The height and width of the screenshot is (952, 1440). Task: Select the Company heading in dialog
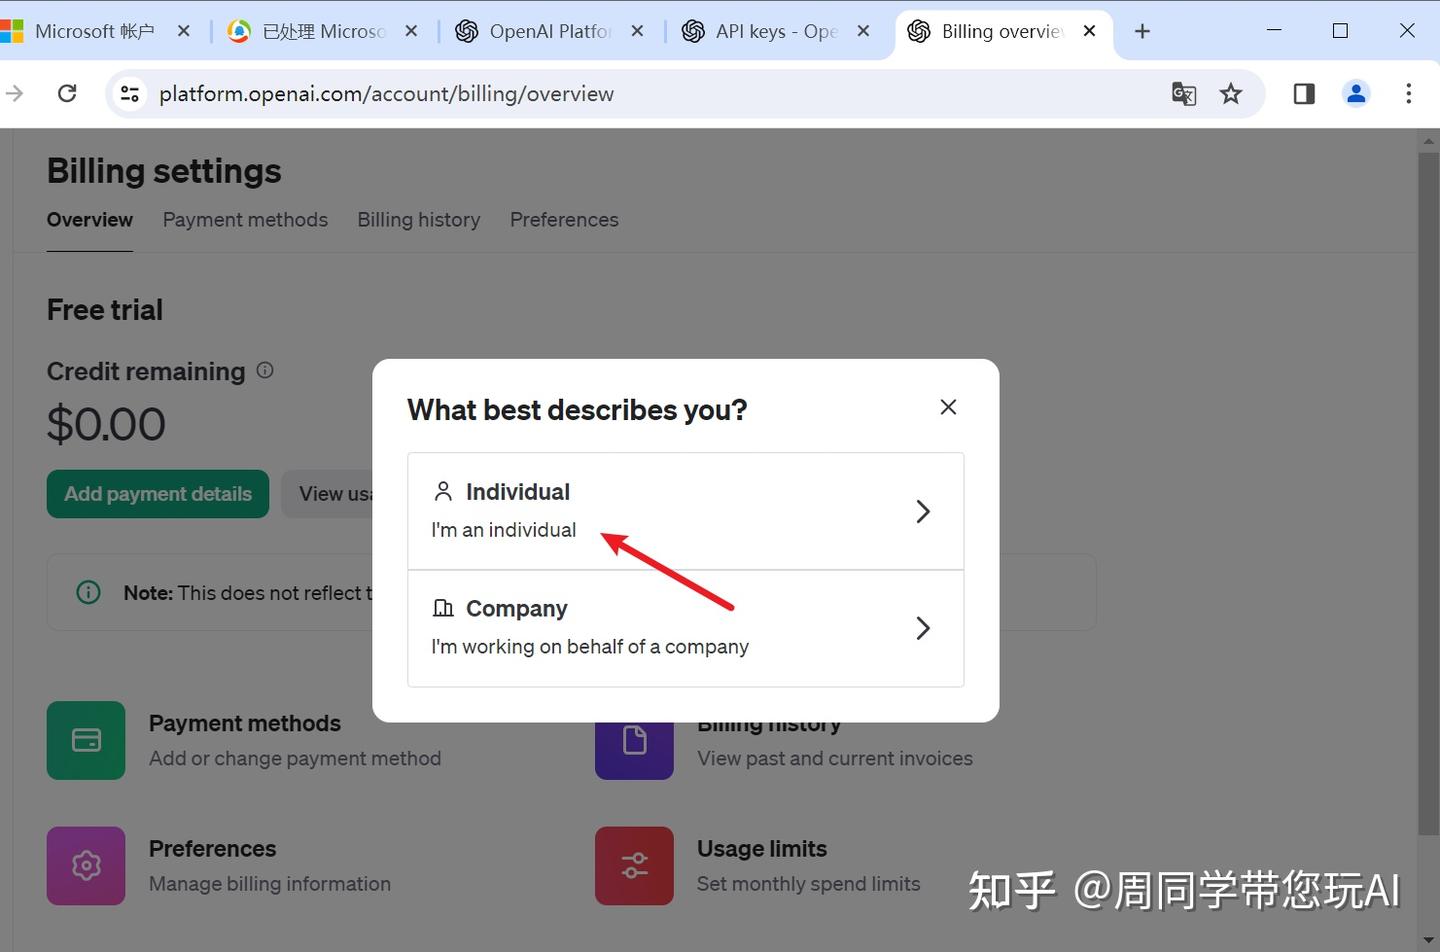pyautogui.click(x=517, y=609)
